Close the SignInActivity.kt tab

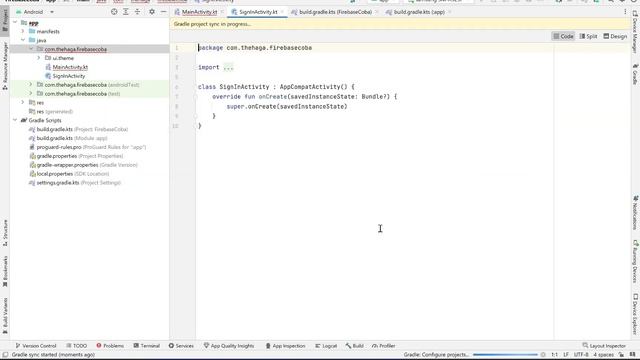tap(282, 12)
